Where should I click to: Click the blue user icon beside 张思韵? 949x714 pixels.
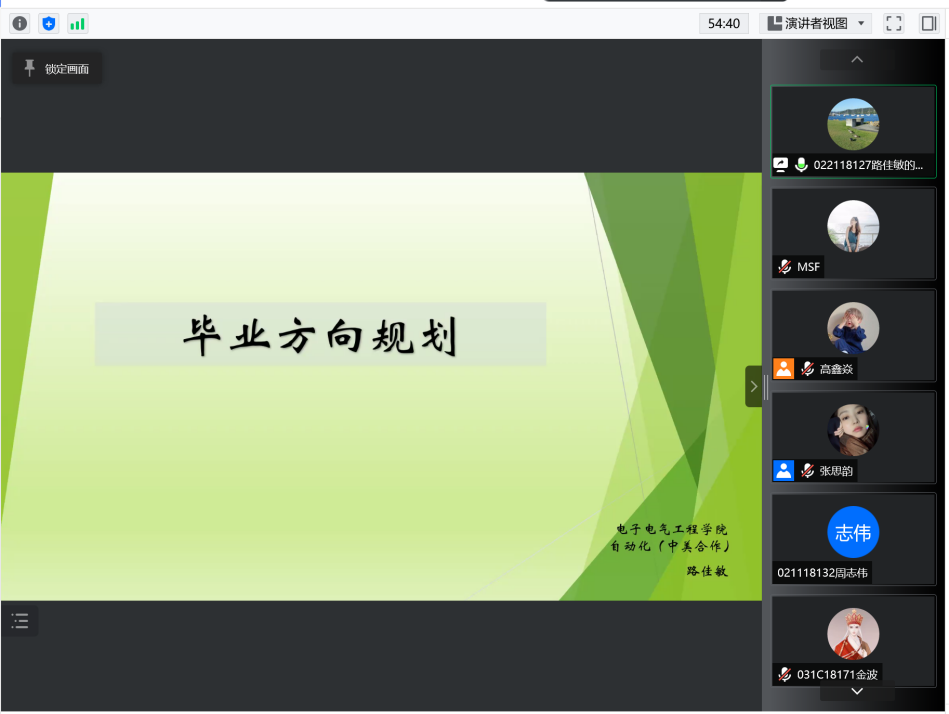tap(783, 470)
